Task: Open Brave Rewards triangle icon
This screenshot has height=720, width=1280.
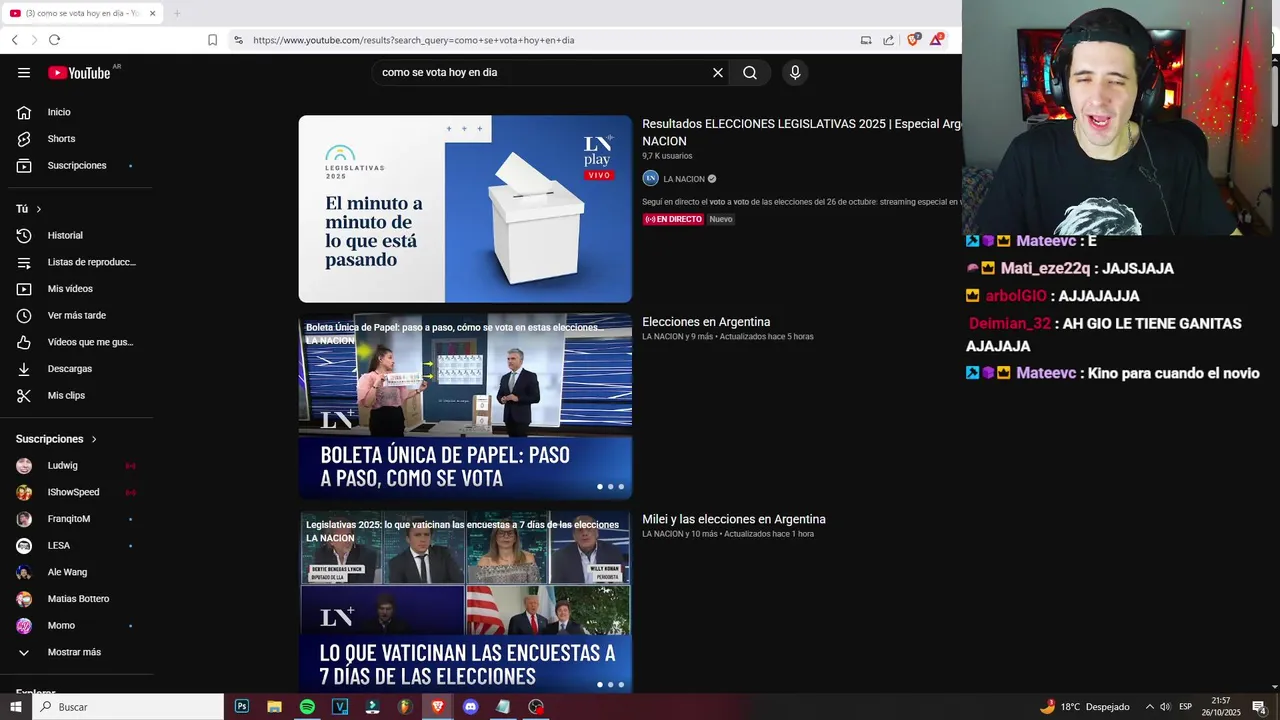Action: (936, 40)
